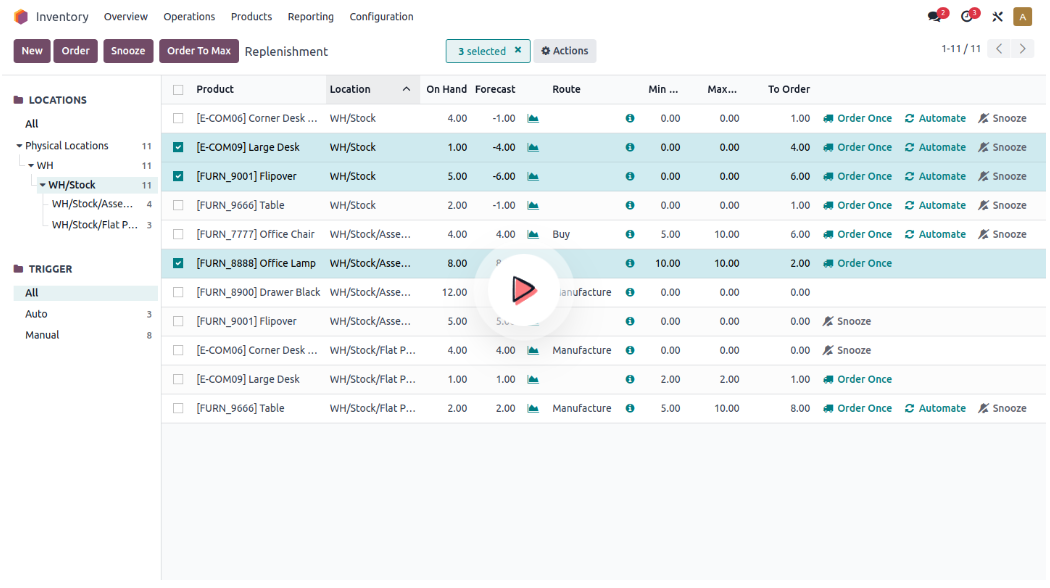Go to the Overview menu
1050x588 pixels.
pyautogui.click(x=126, y=17)
